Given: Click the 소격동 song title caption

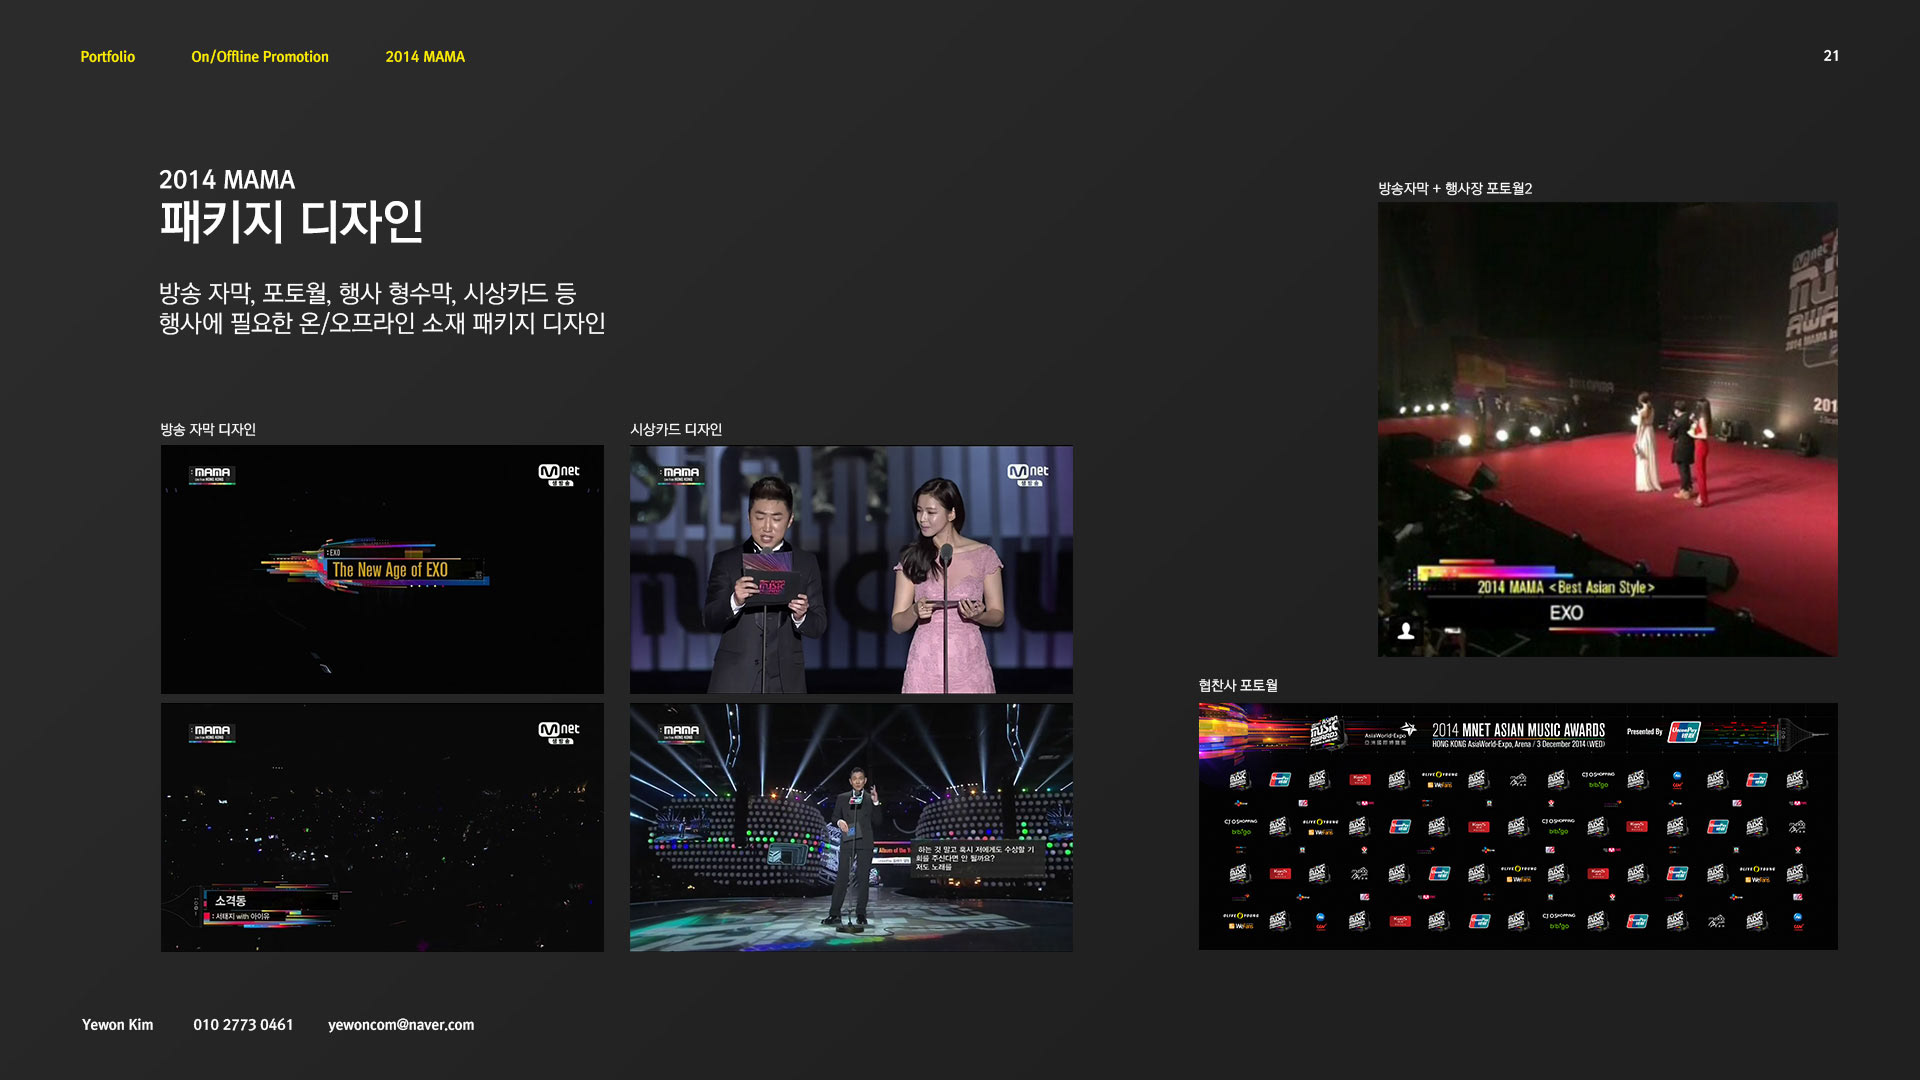Looking at the screenshot, I should (x=230, y=901).
